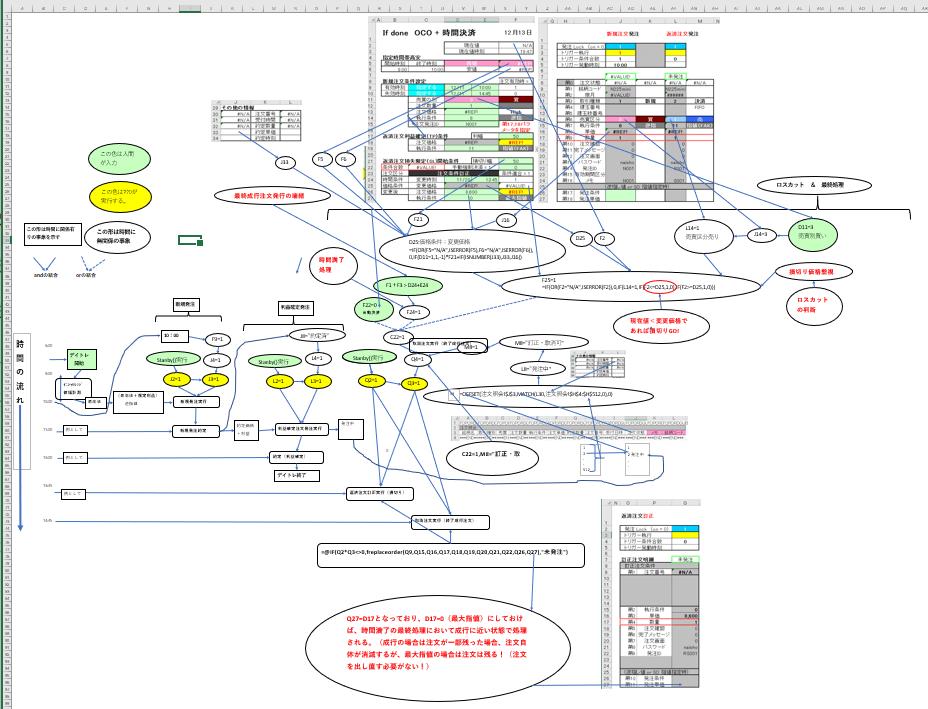Click the selected active cell with green border
The width and height of the screenshot is (928, 709).
tap(190, 240)
